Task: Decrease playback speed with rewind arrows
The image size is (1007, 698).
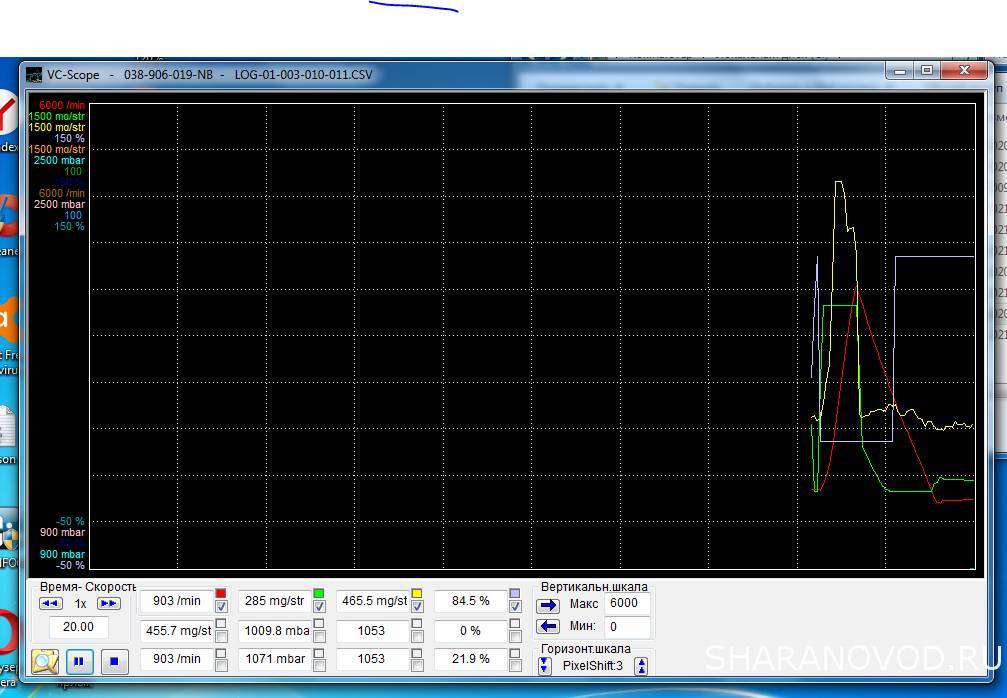Action: tap(51, 603)
